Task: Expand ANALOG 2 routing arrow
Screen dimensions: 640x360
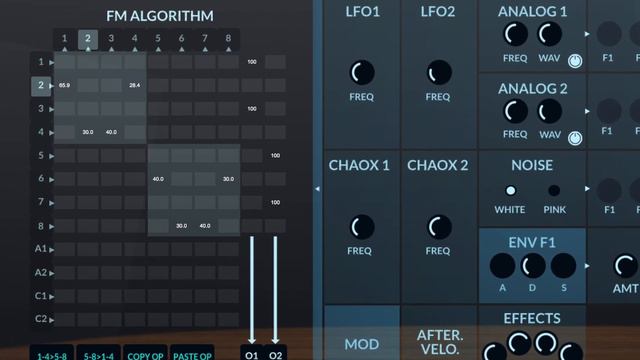Action: (587, 111)
